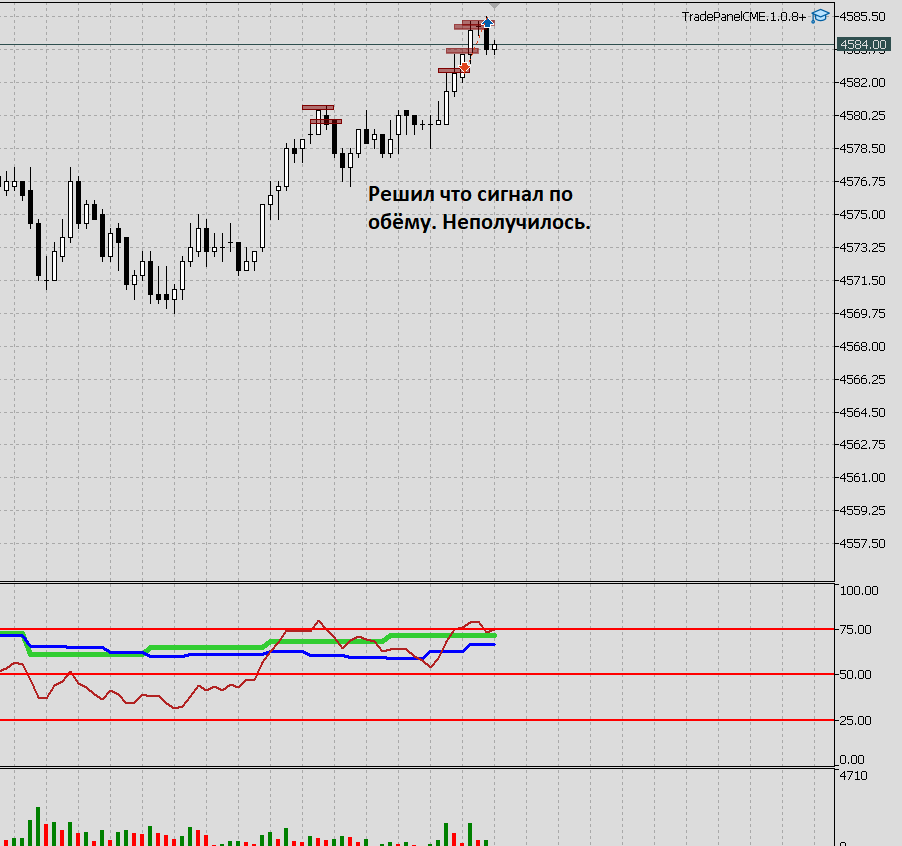Viewport: 902px width, 846px height.
Task: Click the current price tag 4584.00
Action: click(862, 44)
